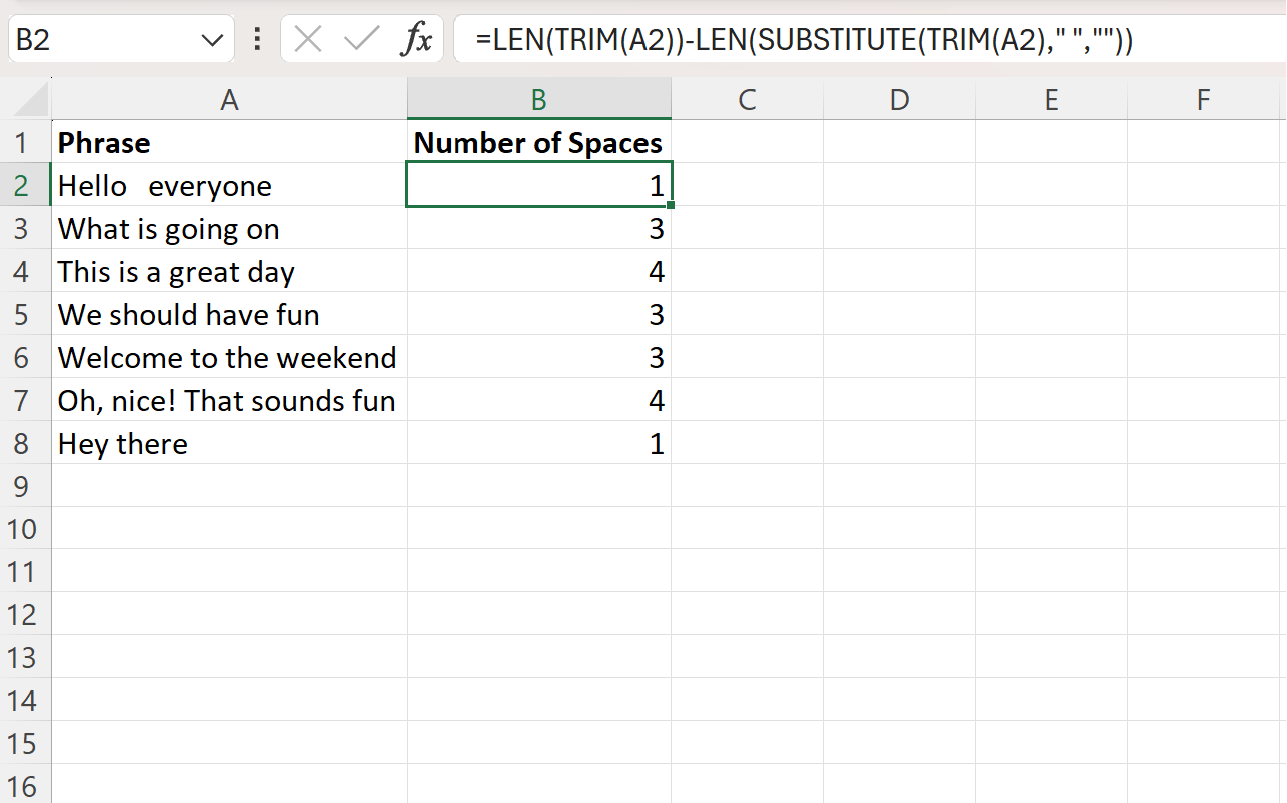
Task: Select the entire column A
Action: 229,99
